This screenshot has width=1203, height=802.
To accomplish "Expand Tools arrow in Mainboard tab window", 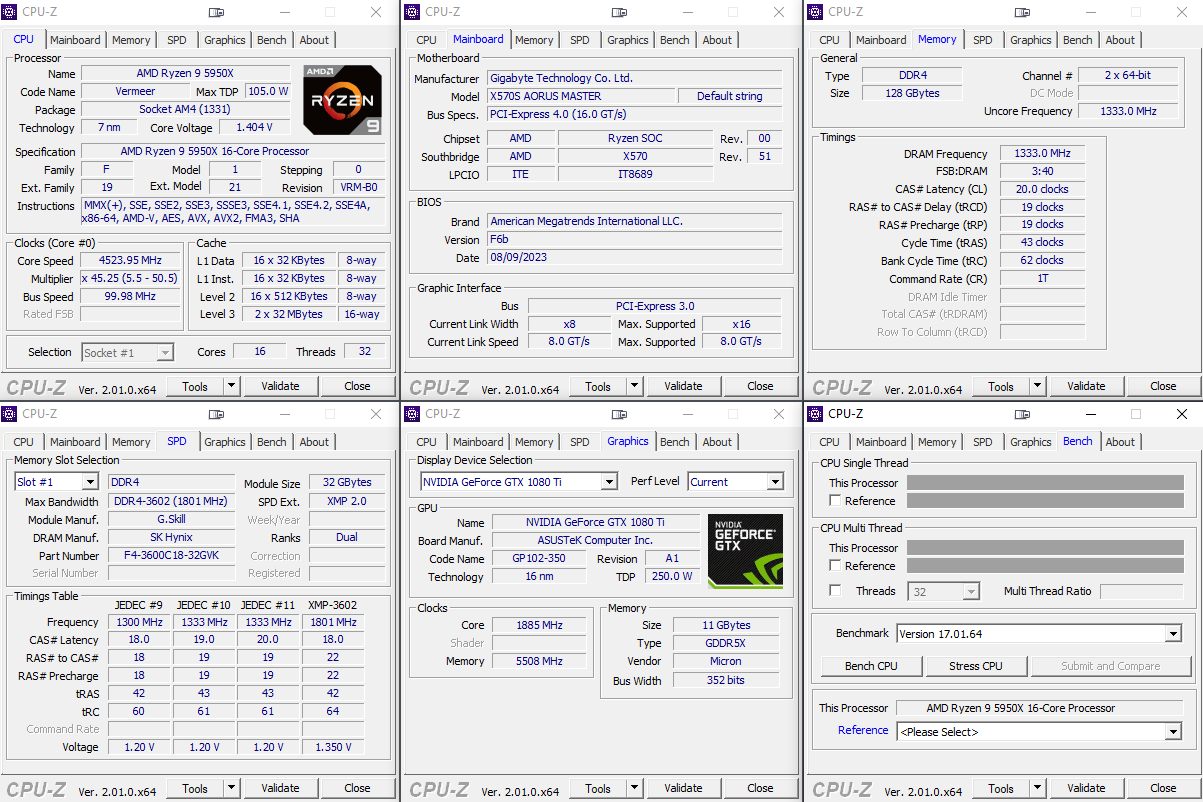I will (x=634, y=386).
